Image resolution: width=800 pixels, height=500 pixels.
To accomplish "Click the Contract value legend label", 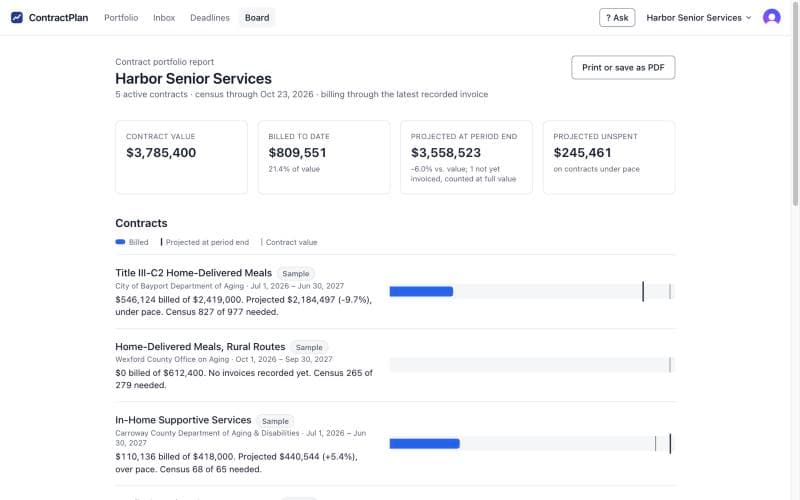I will pyautogui.click(x=291, y=242).
